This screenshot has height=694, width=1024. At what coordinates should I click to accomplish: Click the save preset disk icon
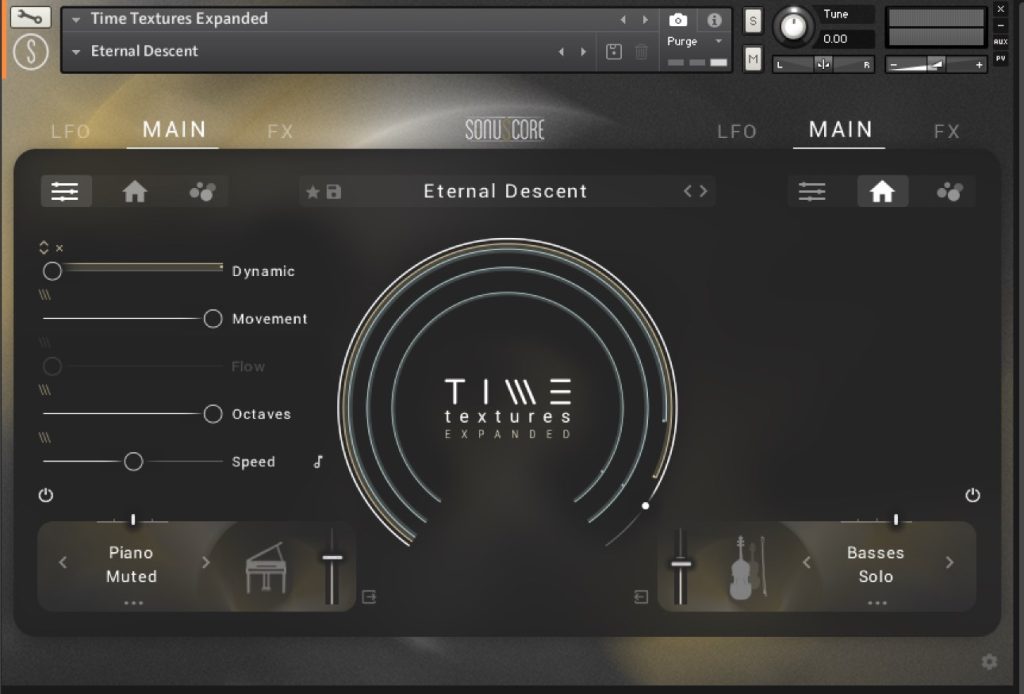click(333, 192)
